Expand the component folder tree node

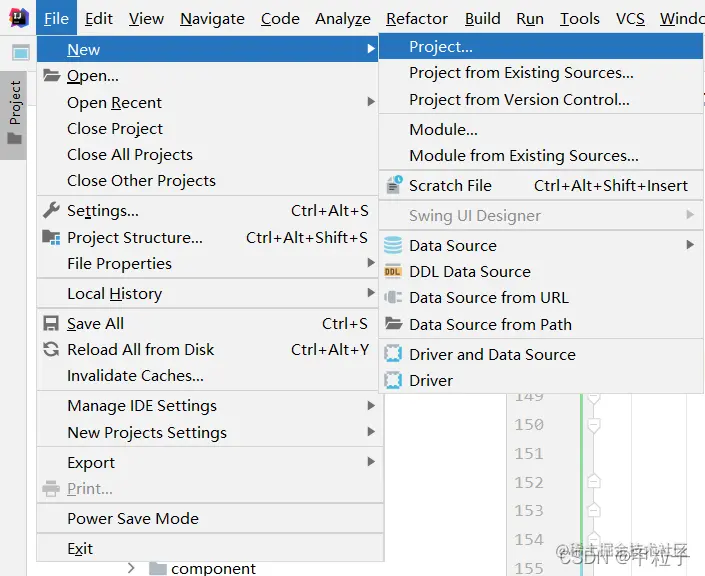tap(131, 568)
